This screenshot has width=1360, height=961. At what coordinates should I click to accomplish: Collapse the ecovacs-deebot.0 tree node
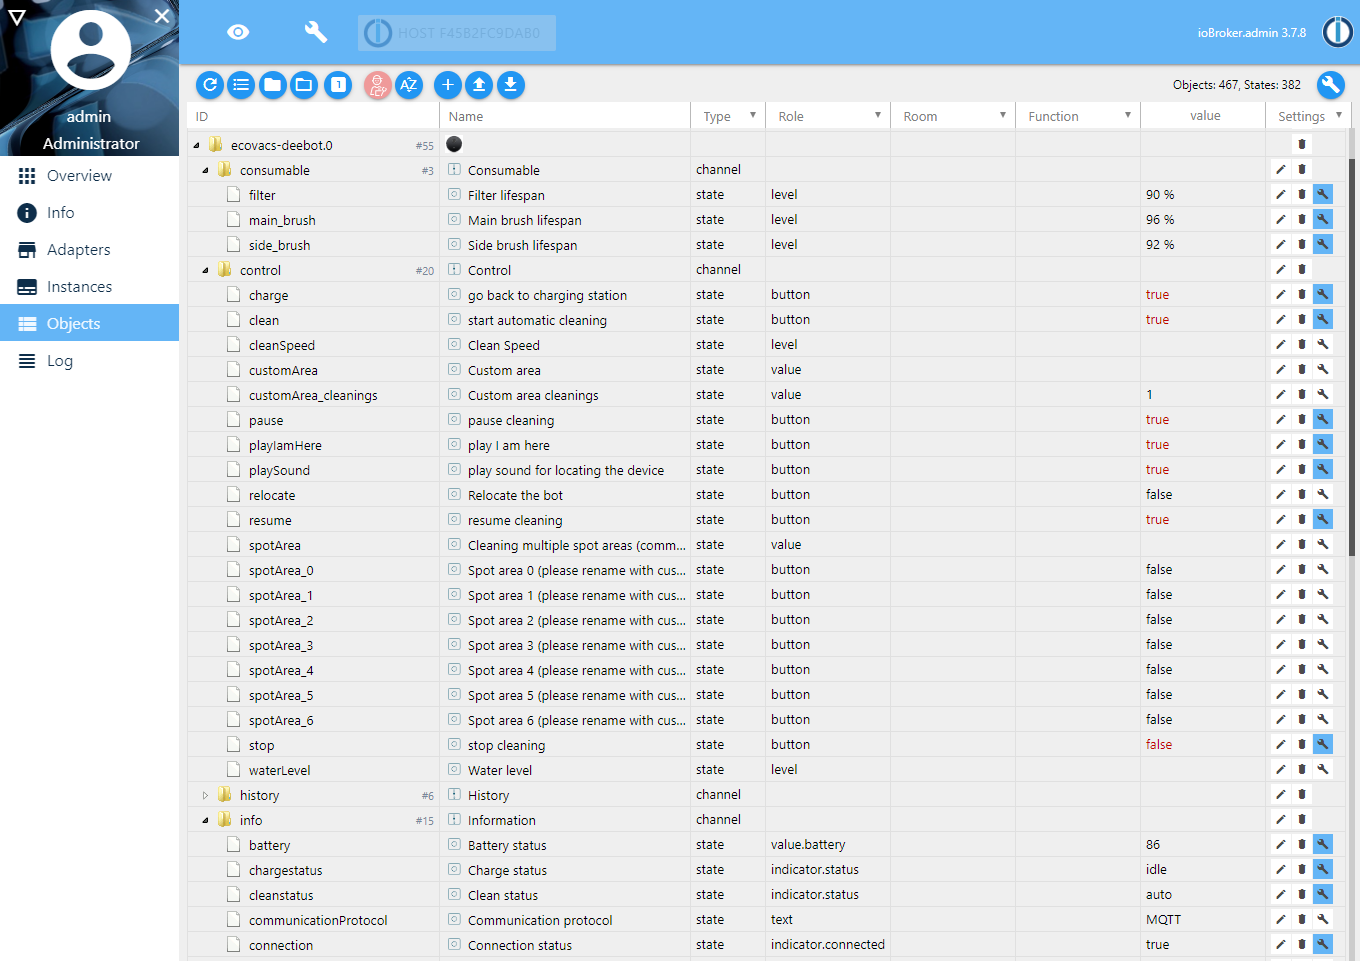[x=197, y=146]
